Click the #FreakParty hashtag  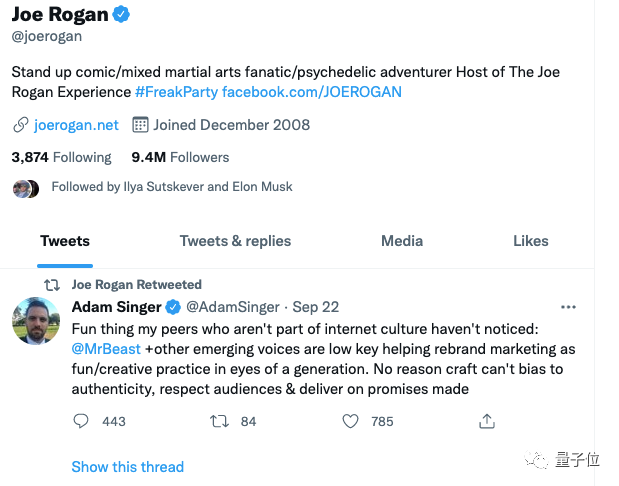[176, 92]
